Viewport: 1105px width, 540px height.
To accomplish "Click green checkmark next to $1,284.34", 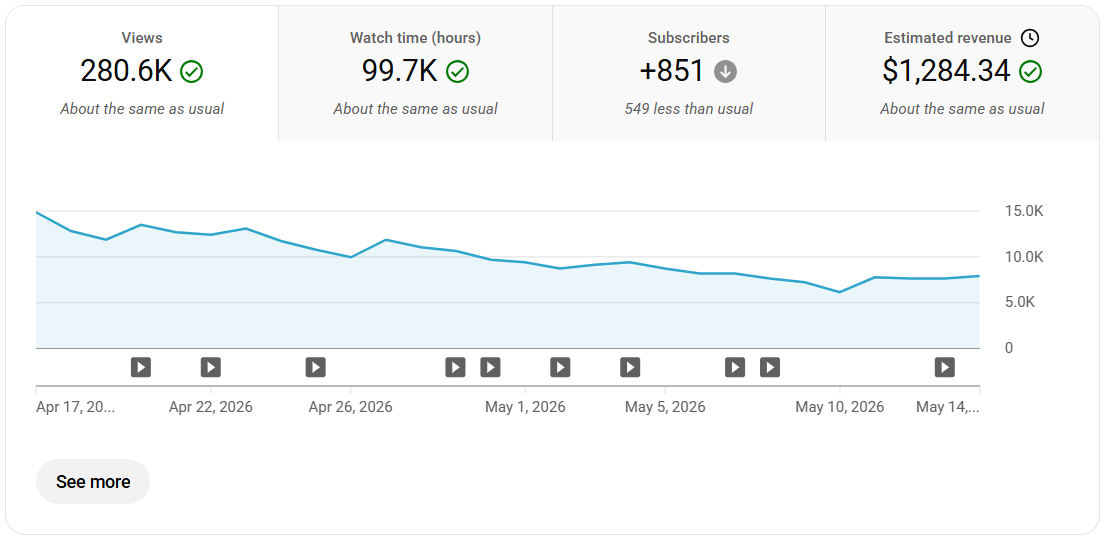I will click(1030, 71).
